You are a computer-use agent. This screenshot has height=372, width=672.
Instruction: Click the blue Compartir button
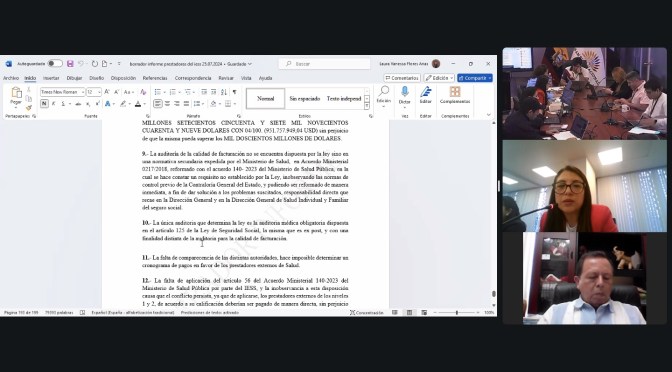click(475, 78)
